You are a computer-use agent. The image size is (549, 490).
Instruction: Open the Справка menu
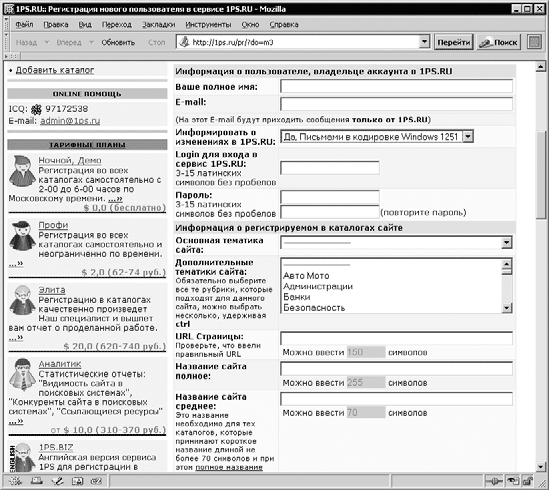pyautogui.click(x=284, y=25)
